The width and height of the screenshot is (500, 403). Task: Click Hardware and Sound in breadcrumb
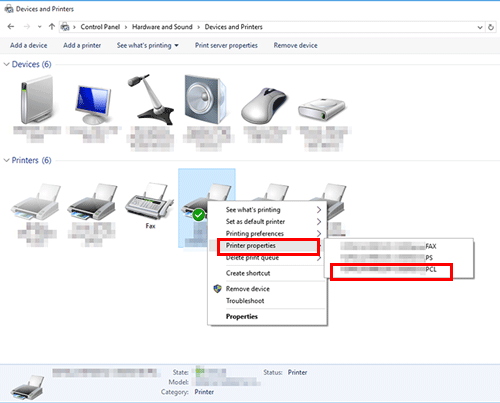(162, 27)
